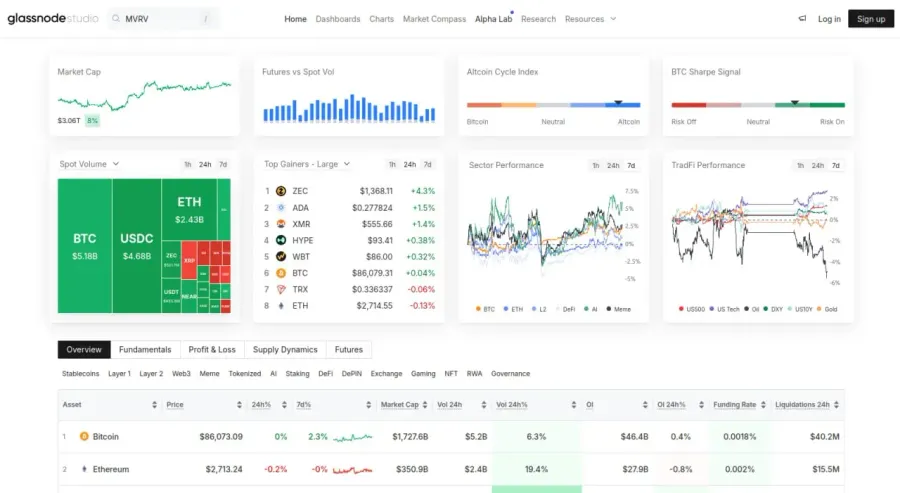Click the announcements megaphone icon
Screen dimensions: 900x493
[802, 18]
